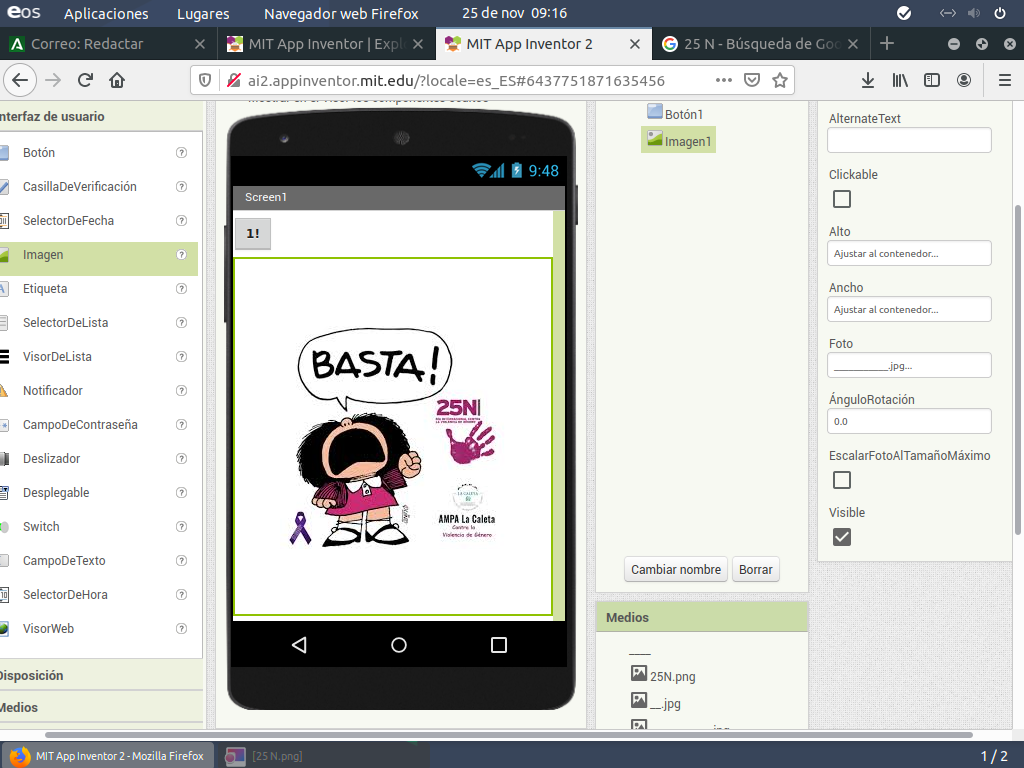Open the Firefox account icon

(x=964, y=80)
